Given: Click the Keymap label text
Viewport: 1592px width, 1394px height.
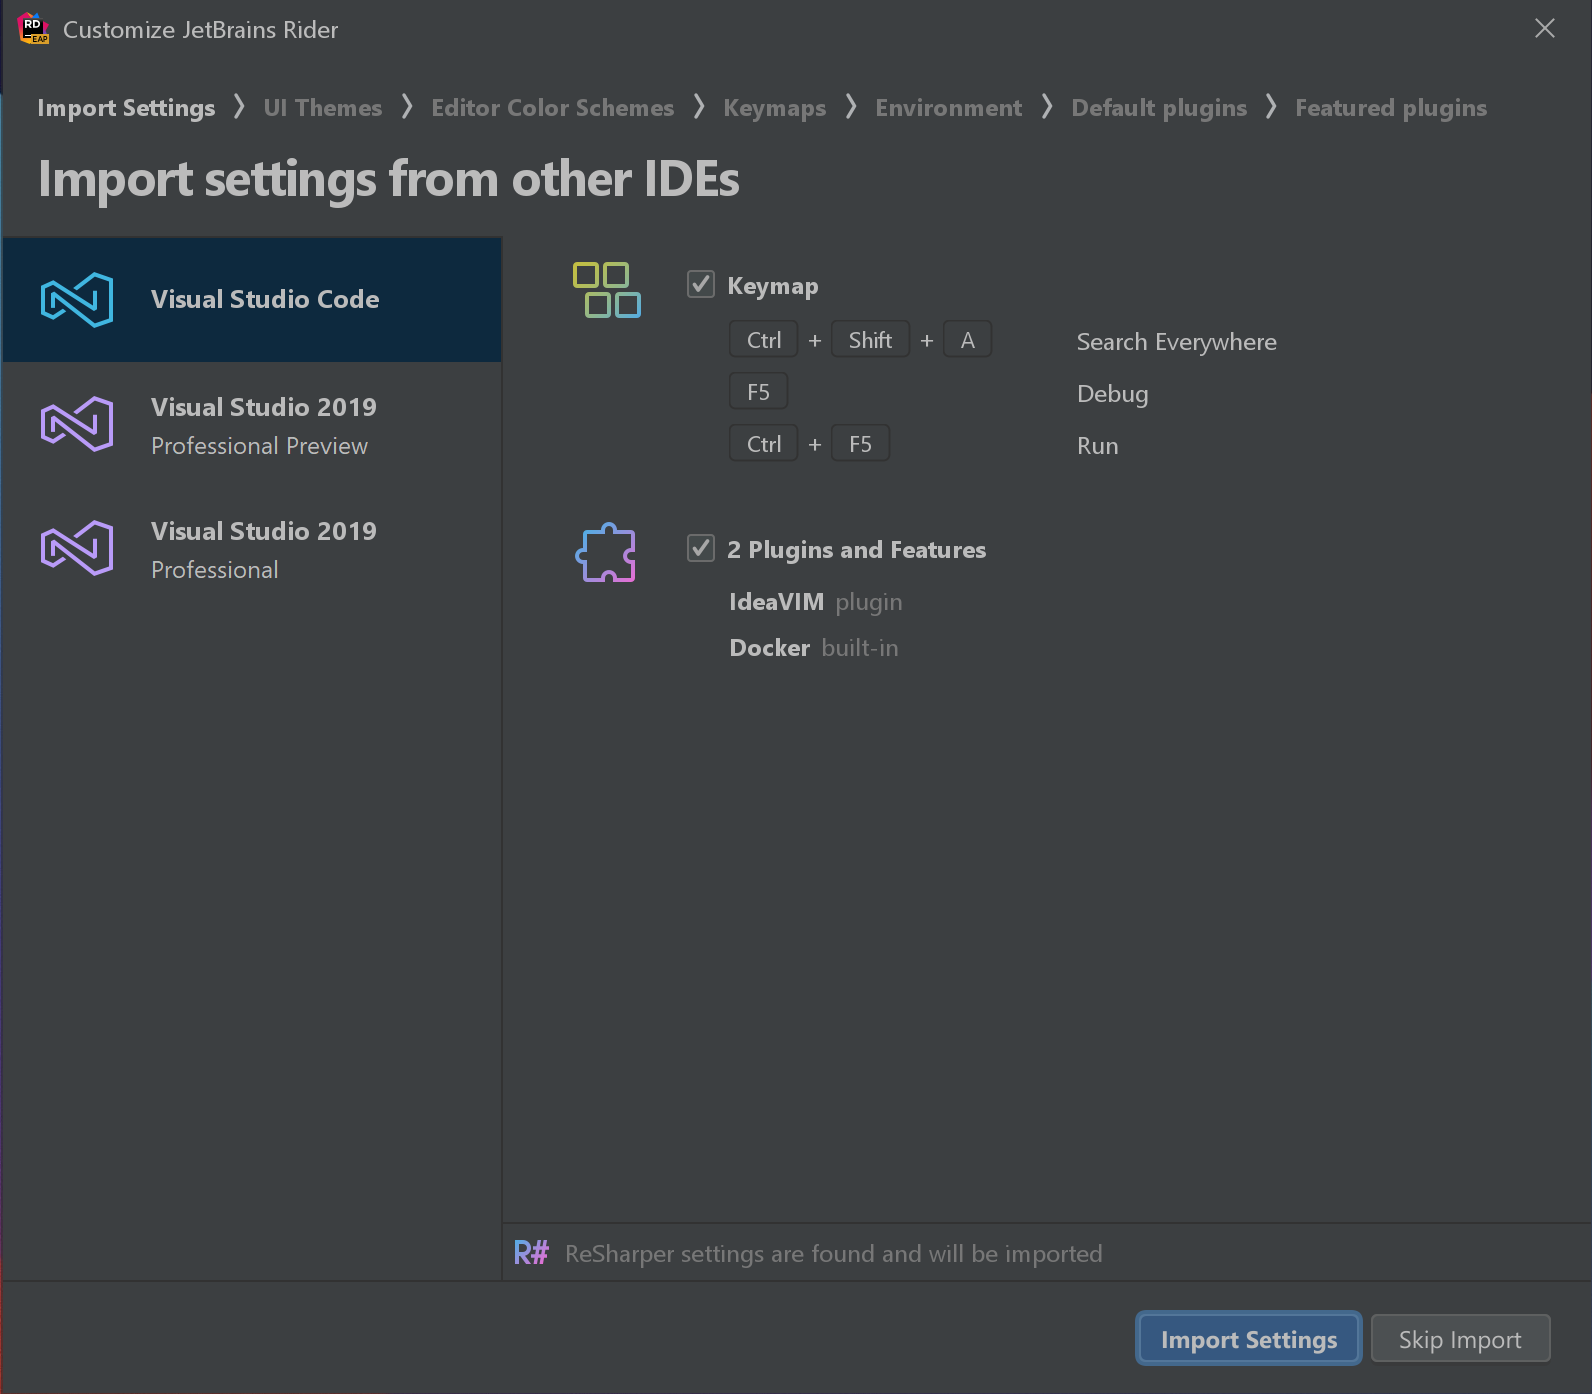Looking at the screenshot, I should [x=773, y=286].
